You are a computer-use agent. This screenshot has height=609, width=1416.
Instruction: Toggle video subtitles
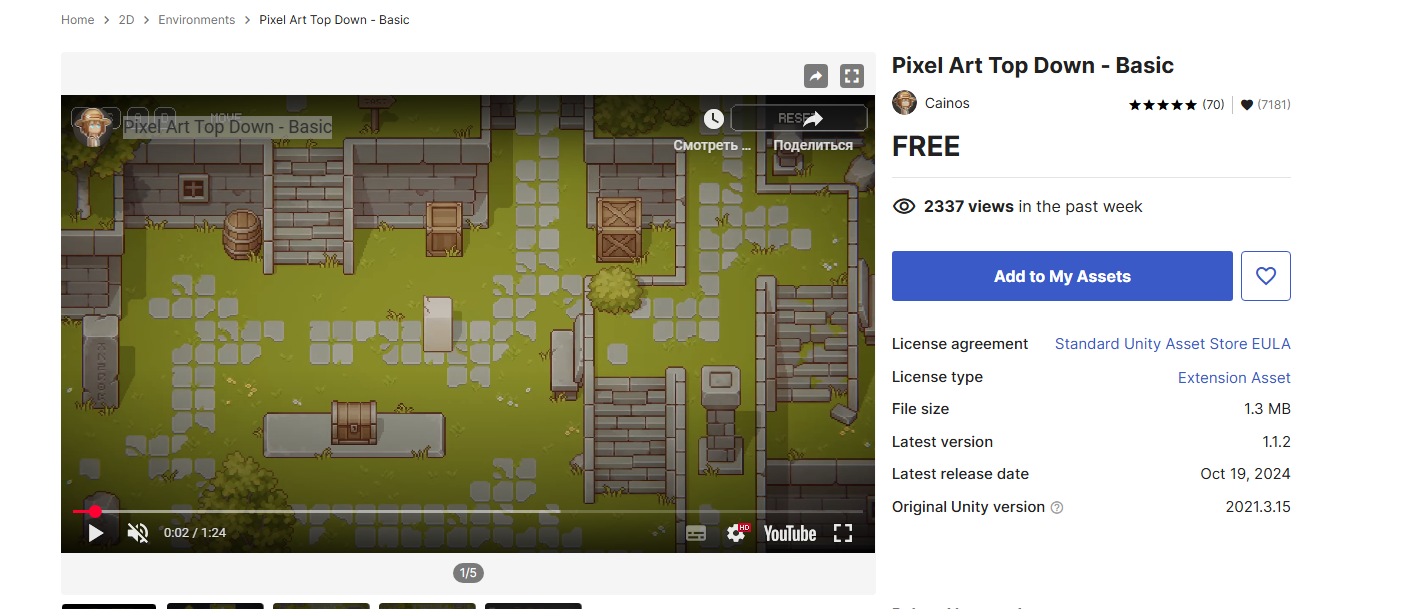(x=696, y=534)
